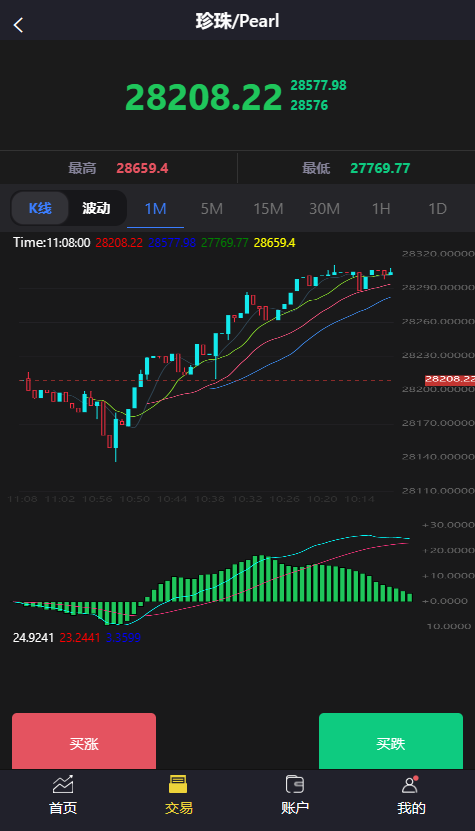475x831 pixels.
Task: Select the 1D timeframe tab
Action: (x=437, y=209)
